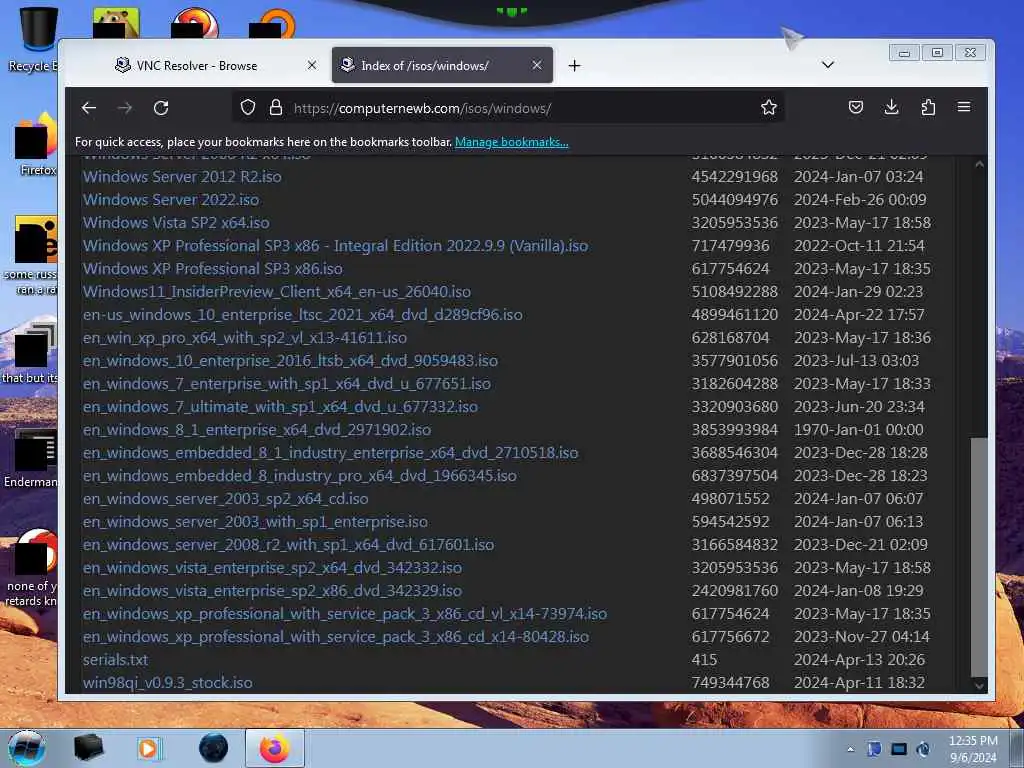The height and width of the screenshot is (768, 1024).
Task: Open the Downloads panel
Action: 891,107
